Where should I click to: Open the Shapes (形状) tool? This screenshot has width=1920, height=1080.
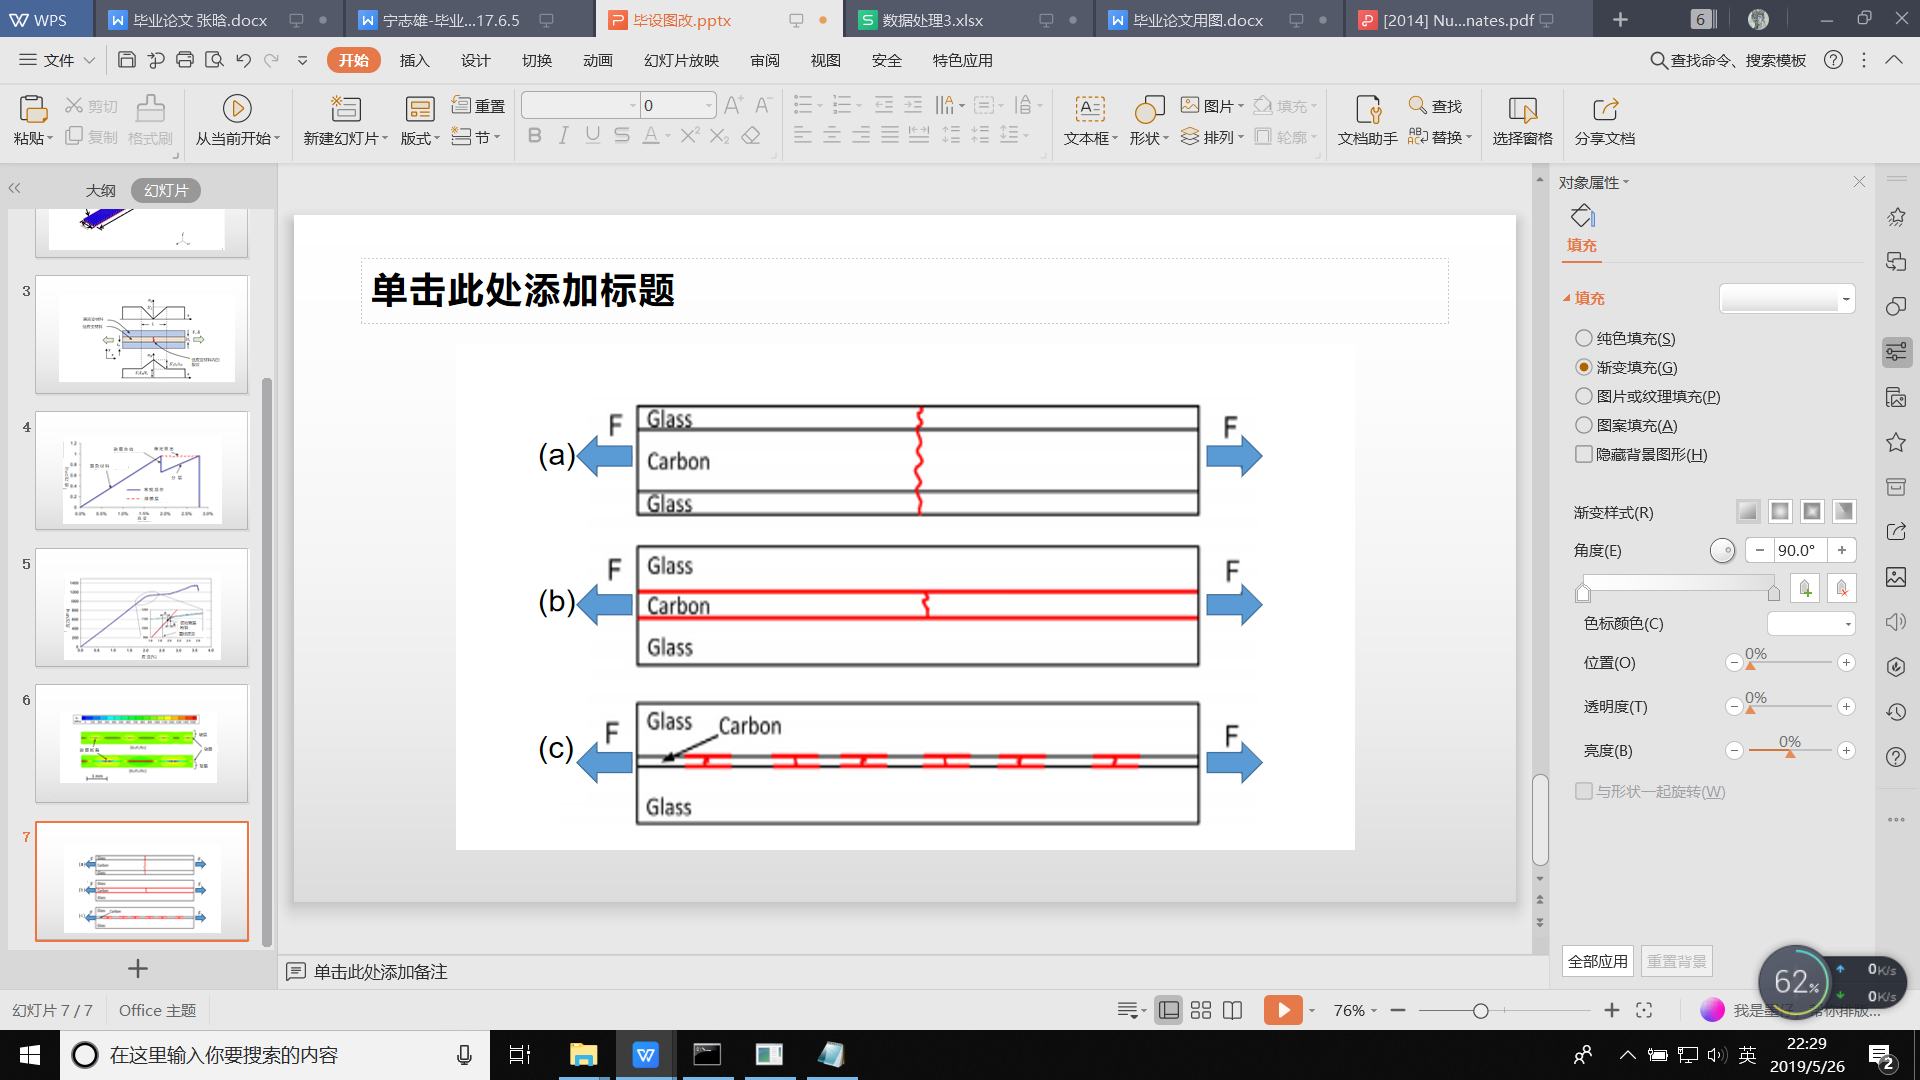coord(1148,109)
